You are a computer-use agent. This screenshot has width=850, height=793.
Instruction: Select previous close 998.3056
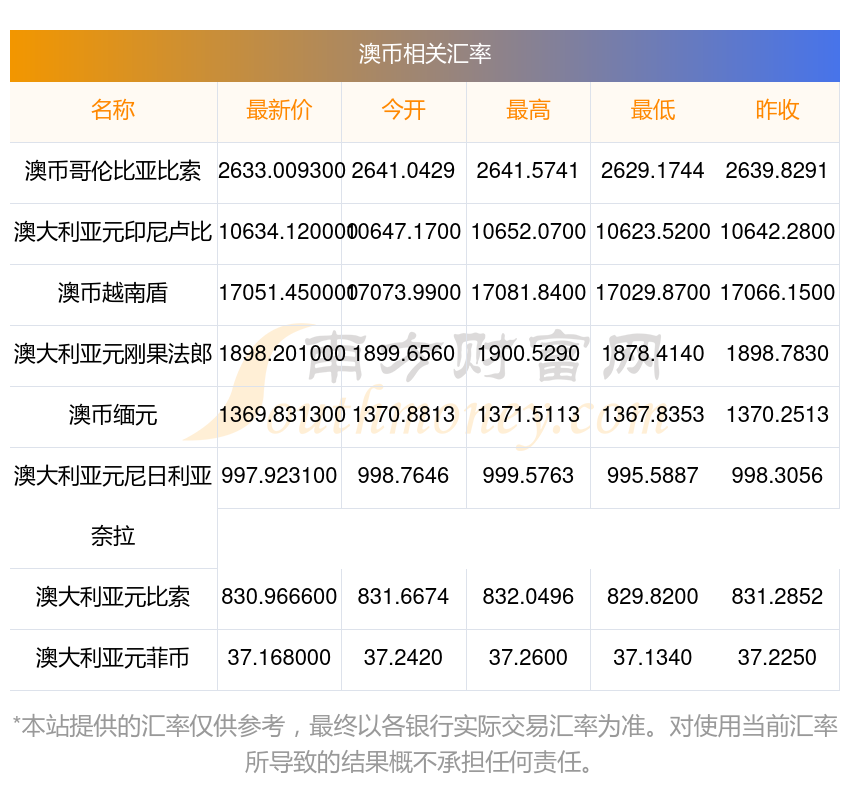pos(777,475)
